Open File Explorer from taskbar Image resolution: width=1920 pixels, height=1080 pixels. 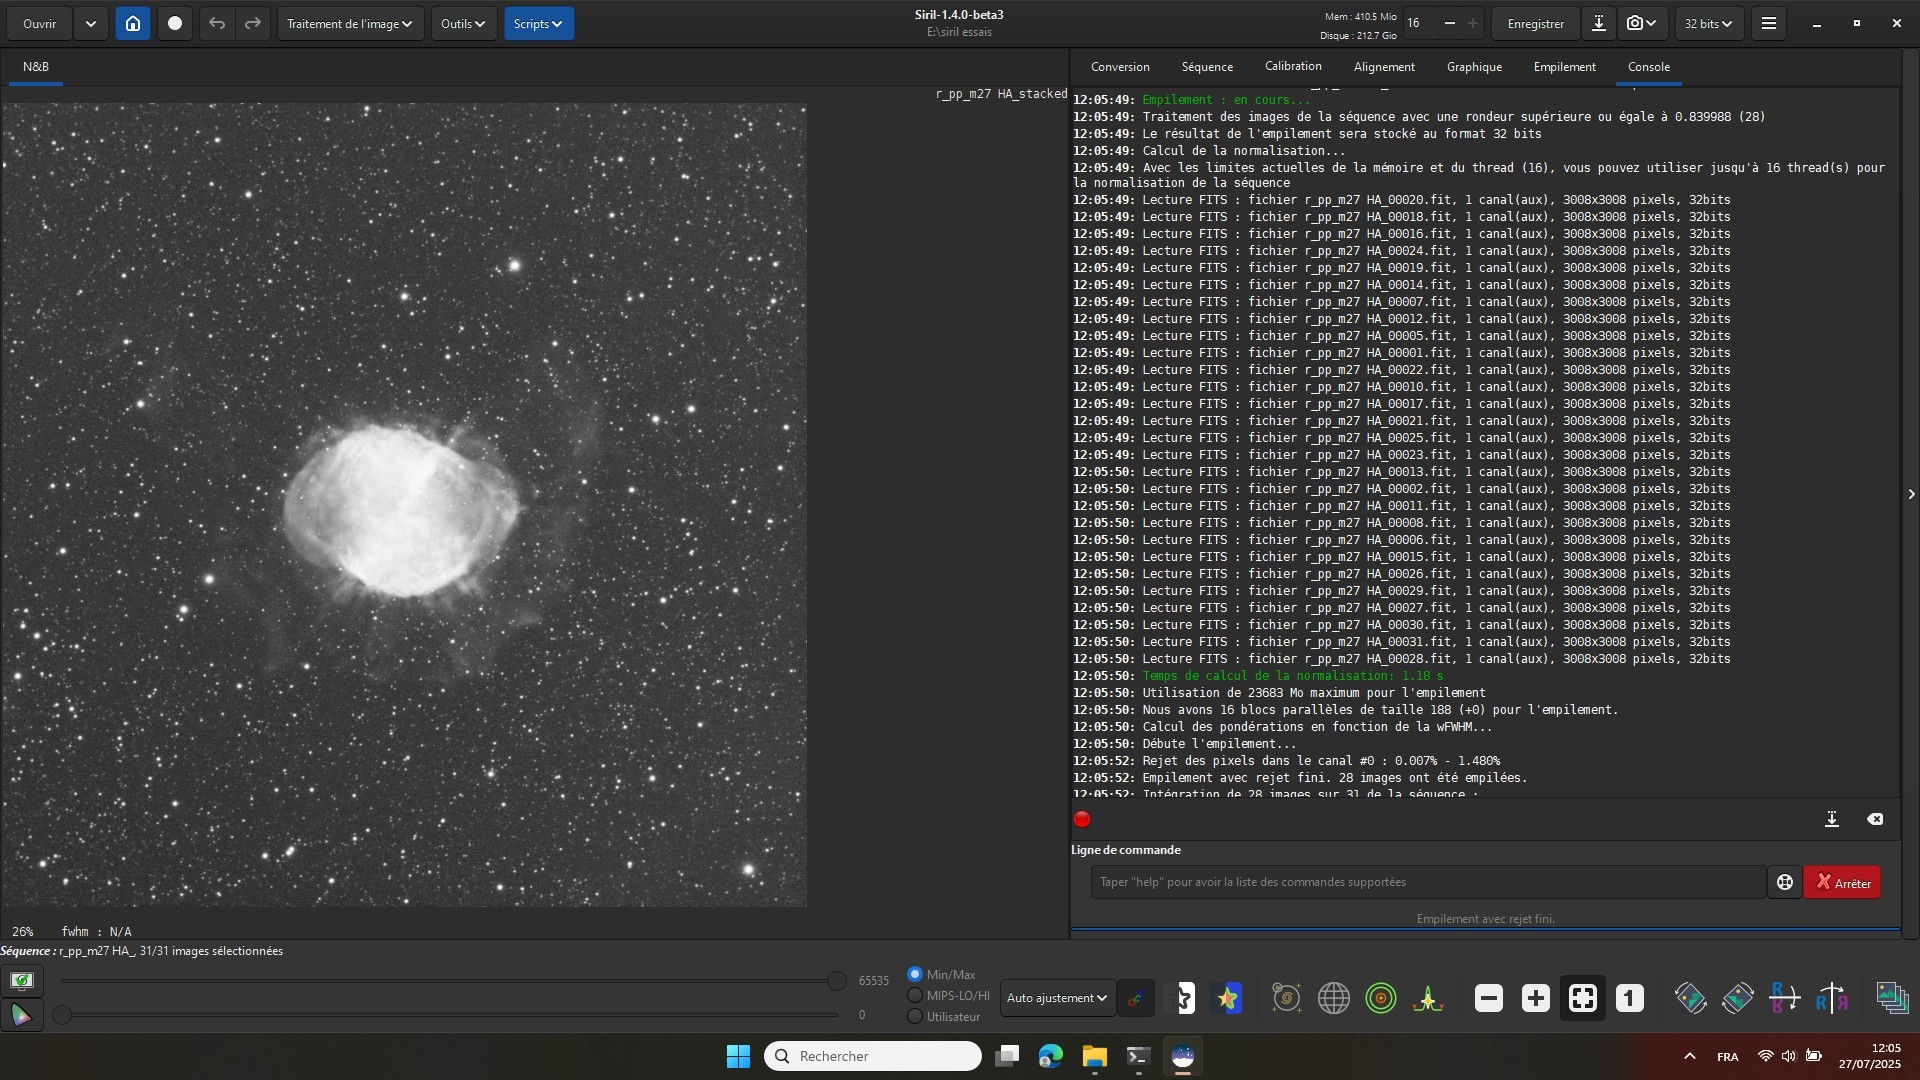pyautogui.click(x=1094, y=1056)
